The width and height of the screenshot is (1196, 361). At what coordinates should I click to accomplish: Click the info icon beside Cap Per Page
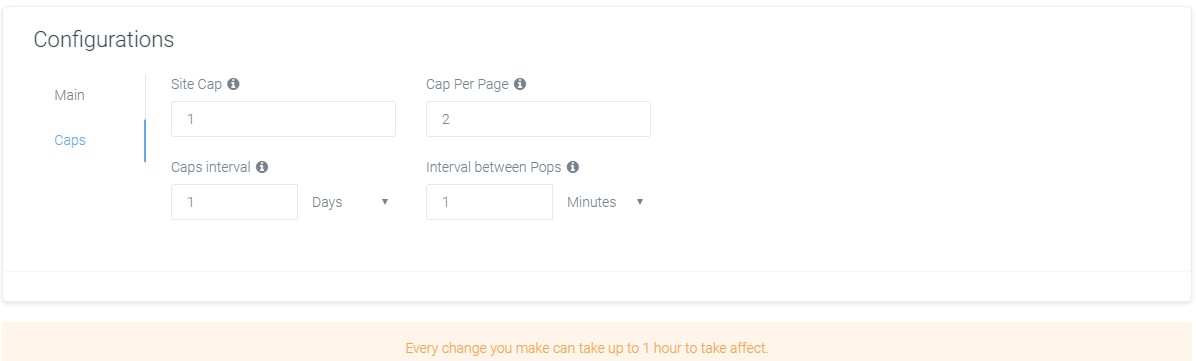tap(519, 84)
